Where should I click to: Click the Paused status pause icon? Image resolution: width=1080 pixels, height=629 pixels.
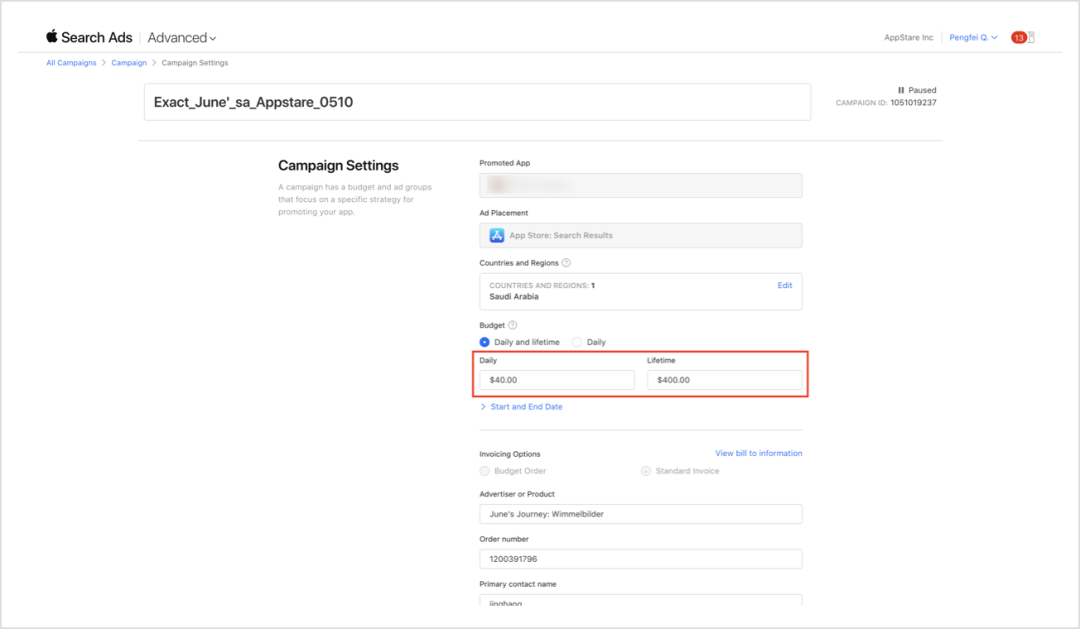(901, 90)
